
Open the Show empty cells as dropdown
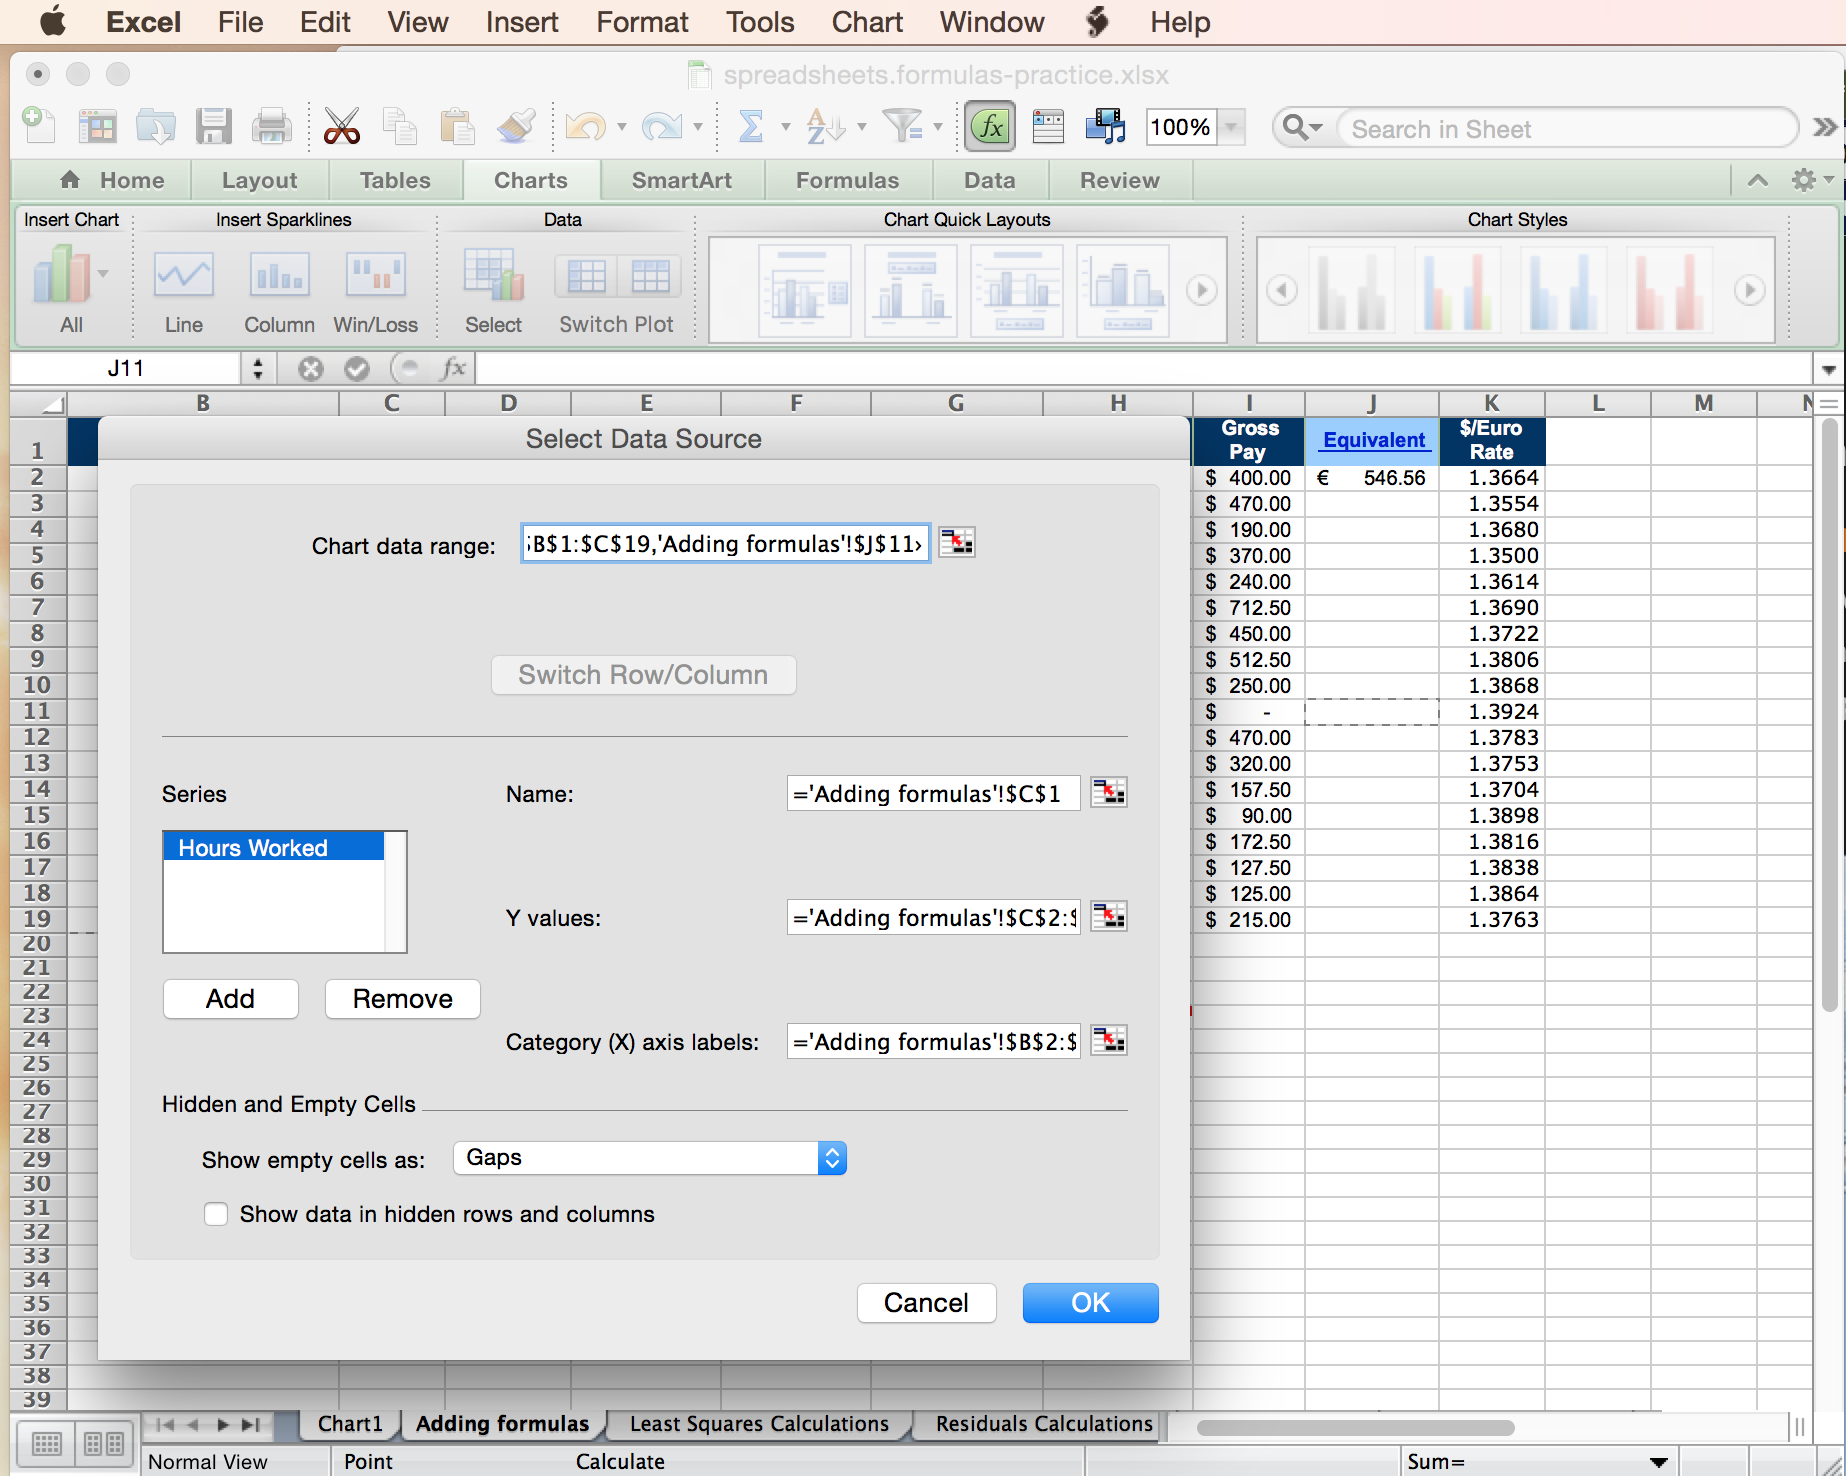pyautogui.click(x=650, y=1158)
